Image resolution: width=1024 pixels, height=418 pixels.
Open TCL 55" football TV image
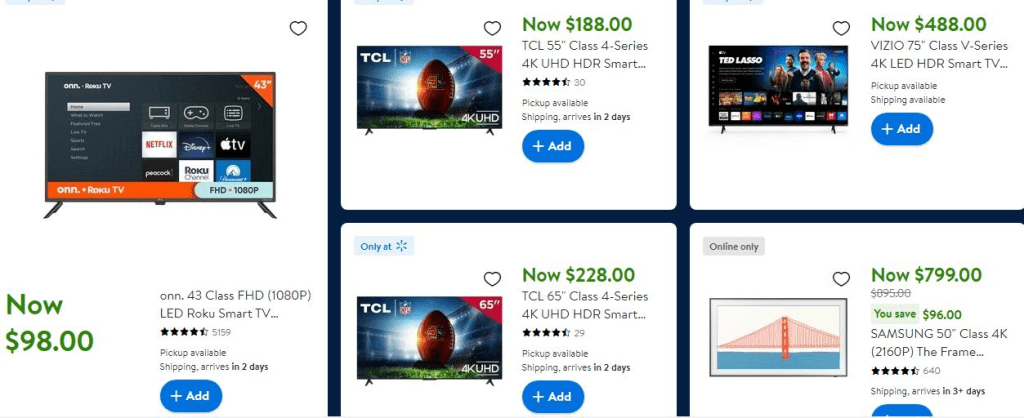(x=430, y=90)
